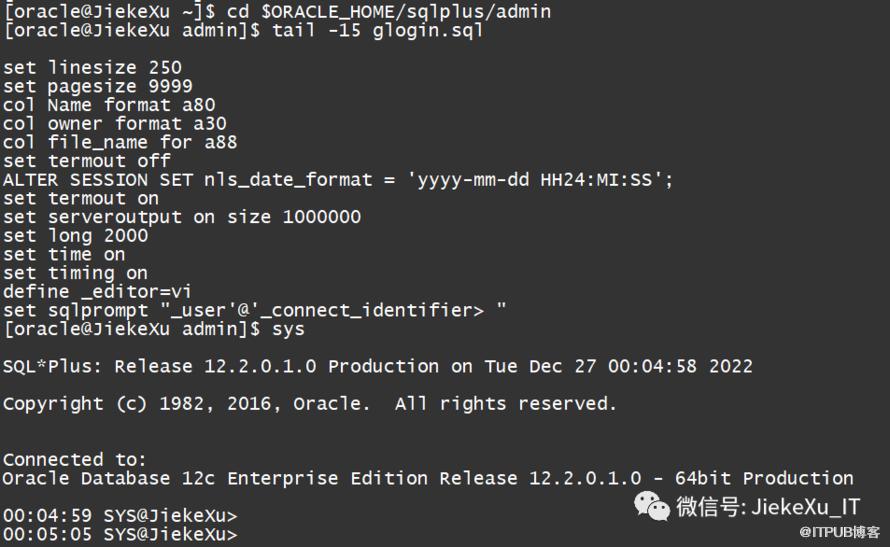Click the ALTER SESSION nls_date_format statement
Viewport: 890px width, 547px height.
pos(338,180)
